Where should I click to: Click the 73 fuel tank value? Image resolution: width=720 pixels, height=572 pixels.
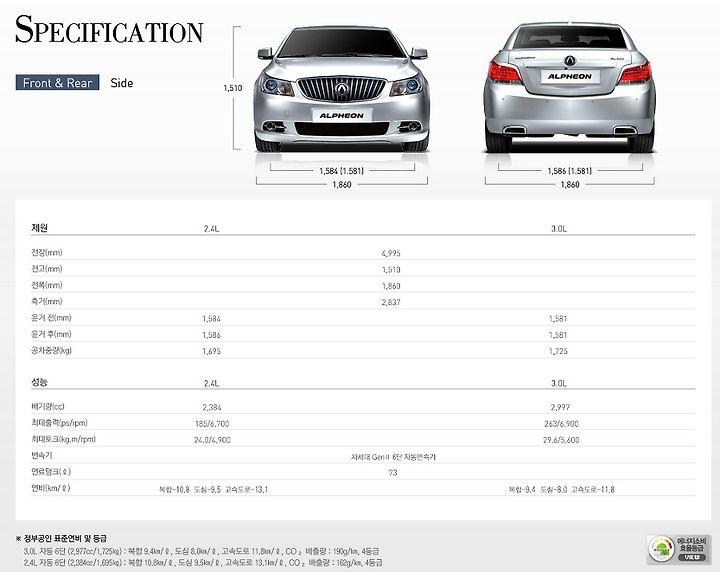393,473
